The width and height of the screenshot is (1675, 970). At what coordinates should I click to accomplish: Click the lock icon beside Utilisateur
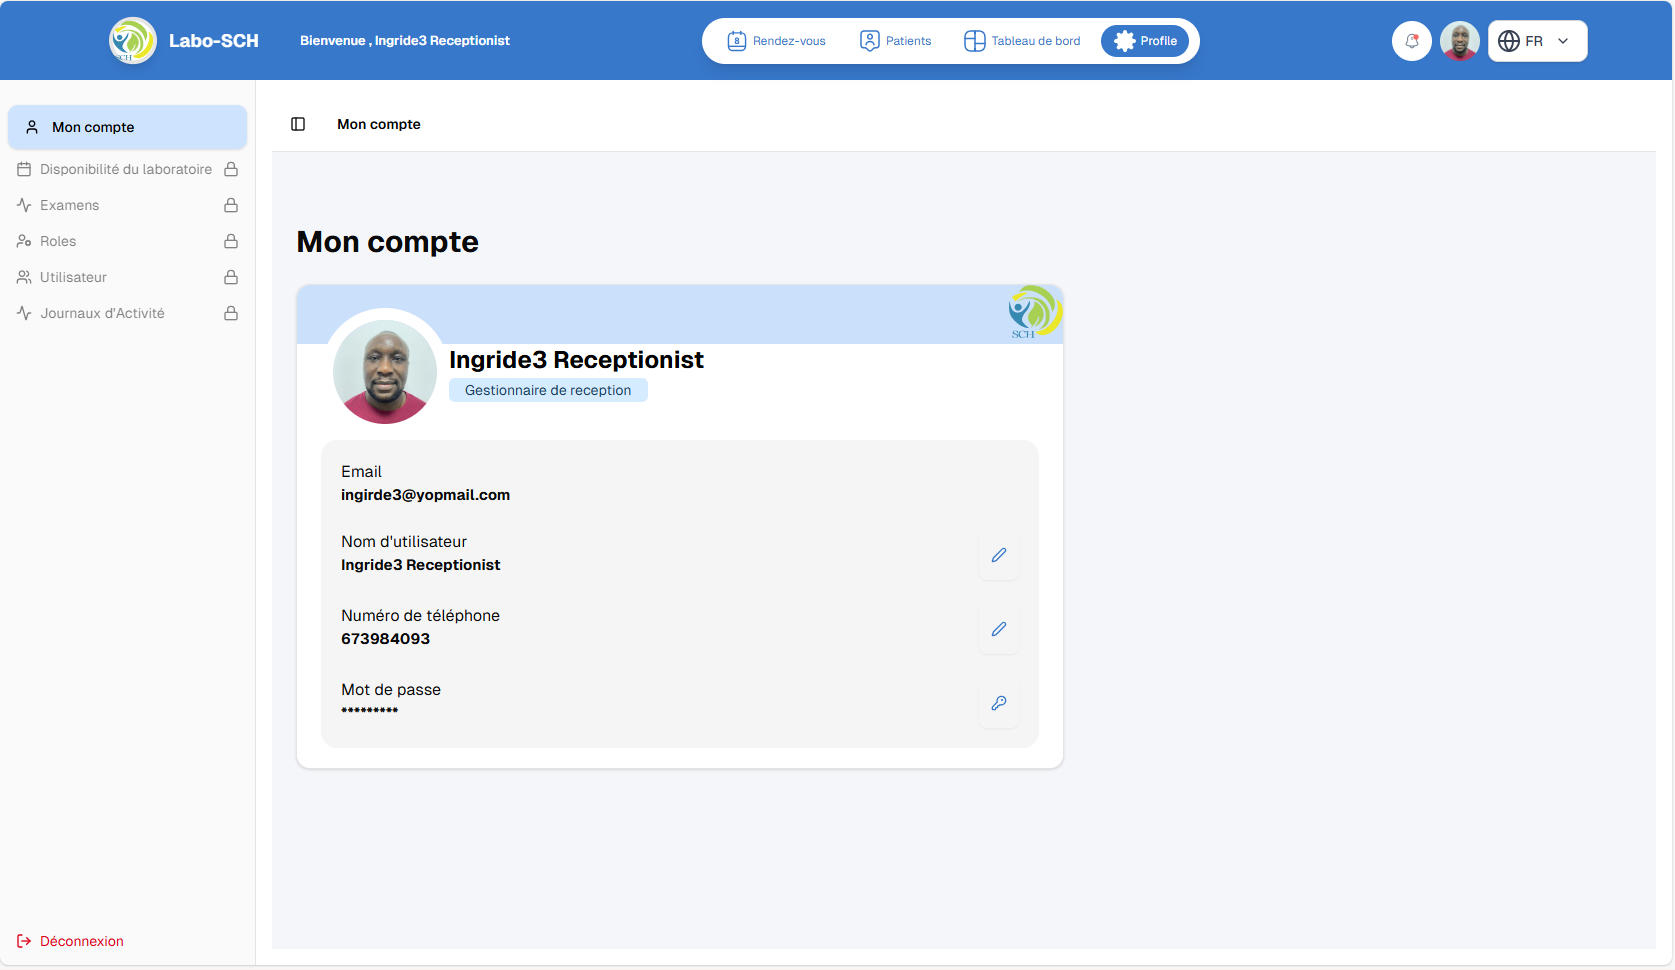pyautogui.click(x=231, y=277)
